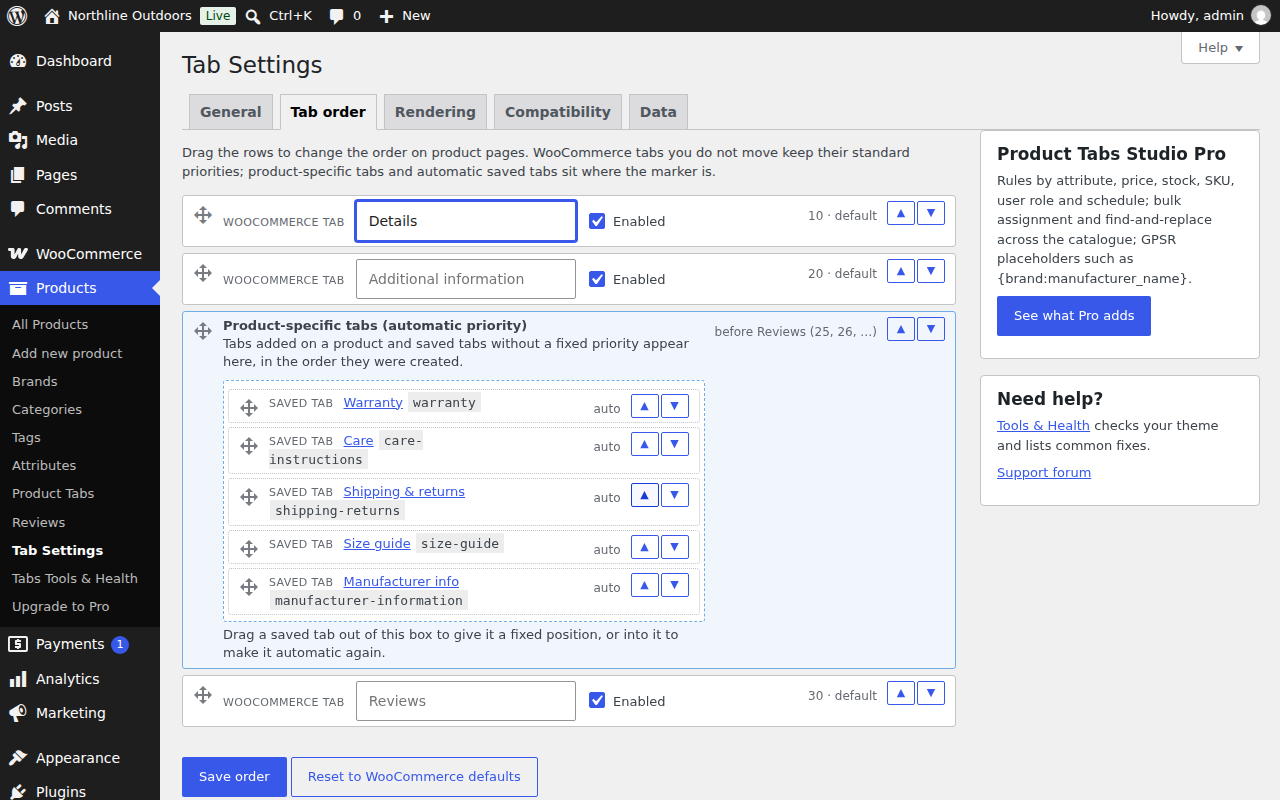The height and width of the screenshot is (800, 1280).
Task: Focus the Reviews title field
Action: 466,701
